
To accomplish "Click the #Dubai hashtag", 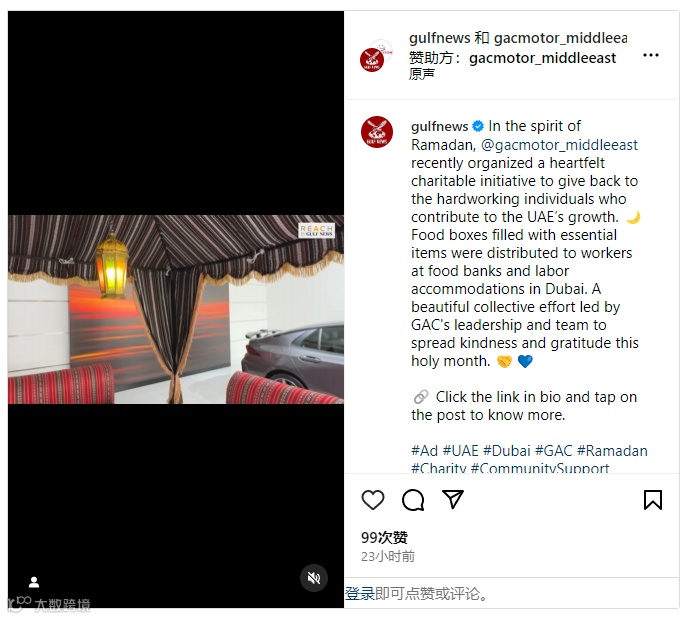I will coord(506,450).
